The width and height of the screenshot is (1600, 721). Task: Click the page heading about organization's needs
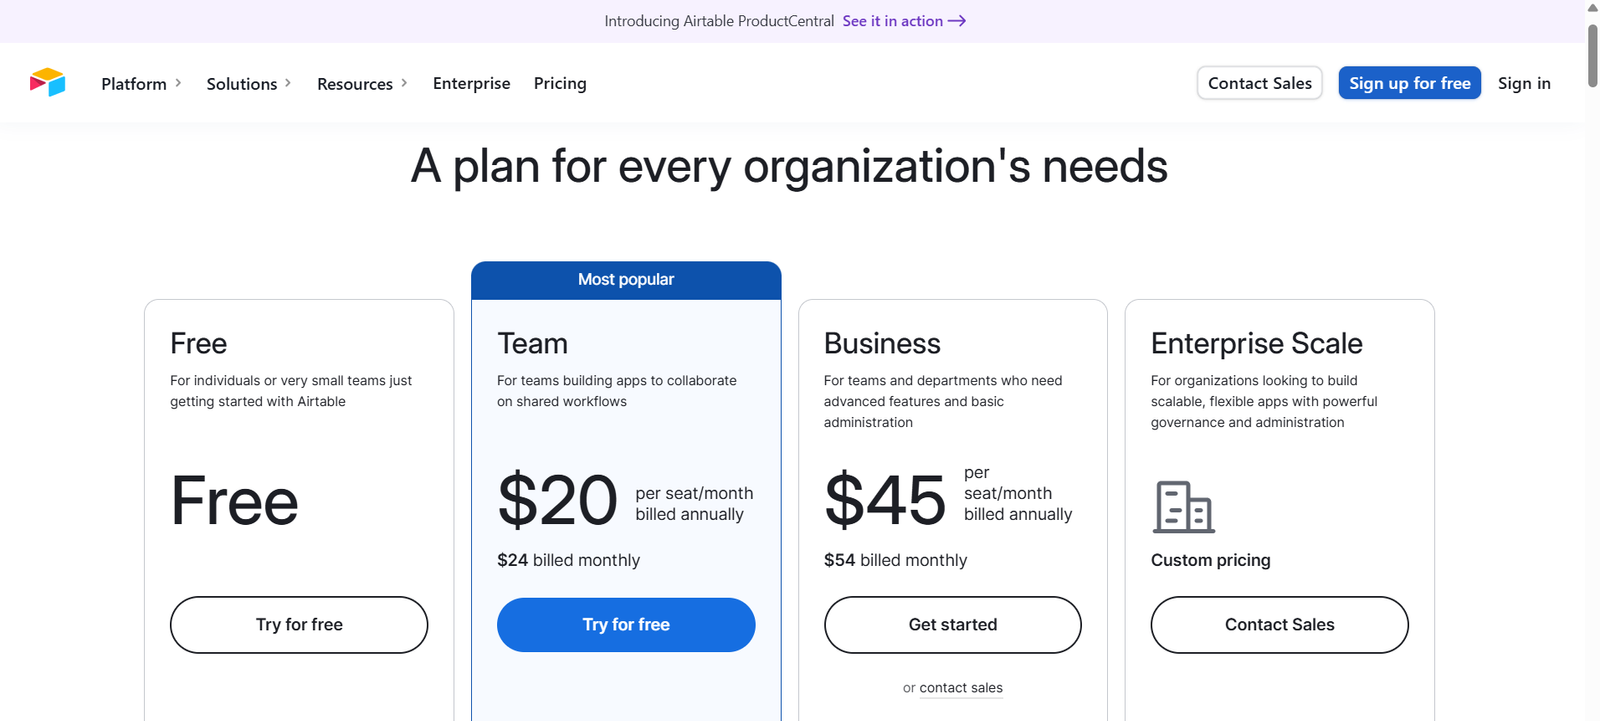tap(789, 166)
